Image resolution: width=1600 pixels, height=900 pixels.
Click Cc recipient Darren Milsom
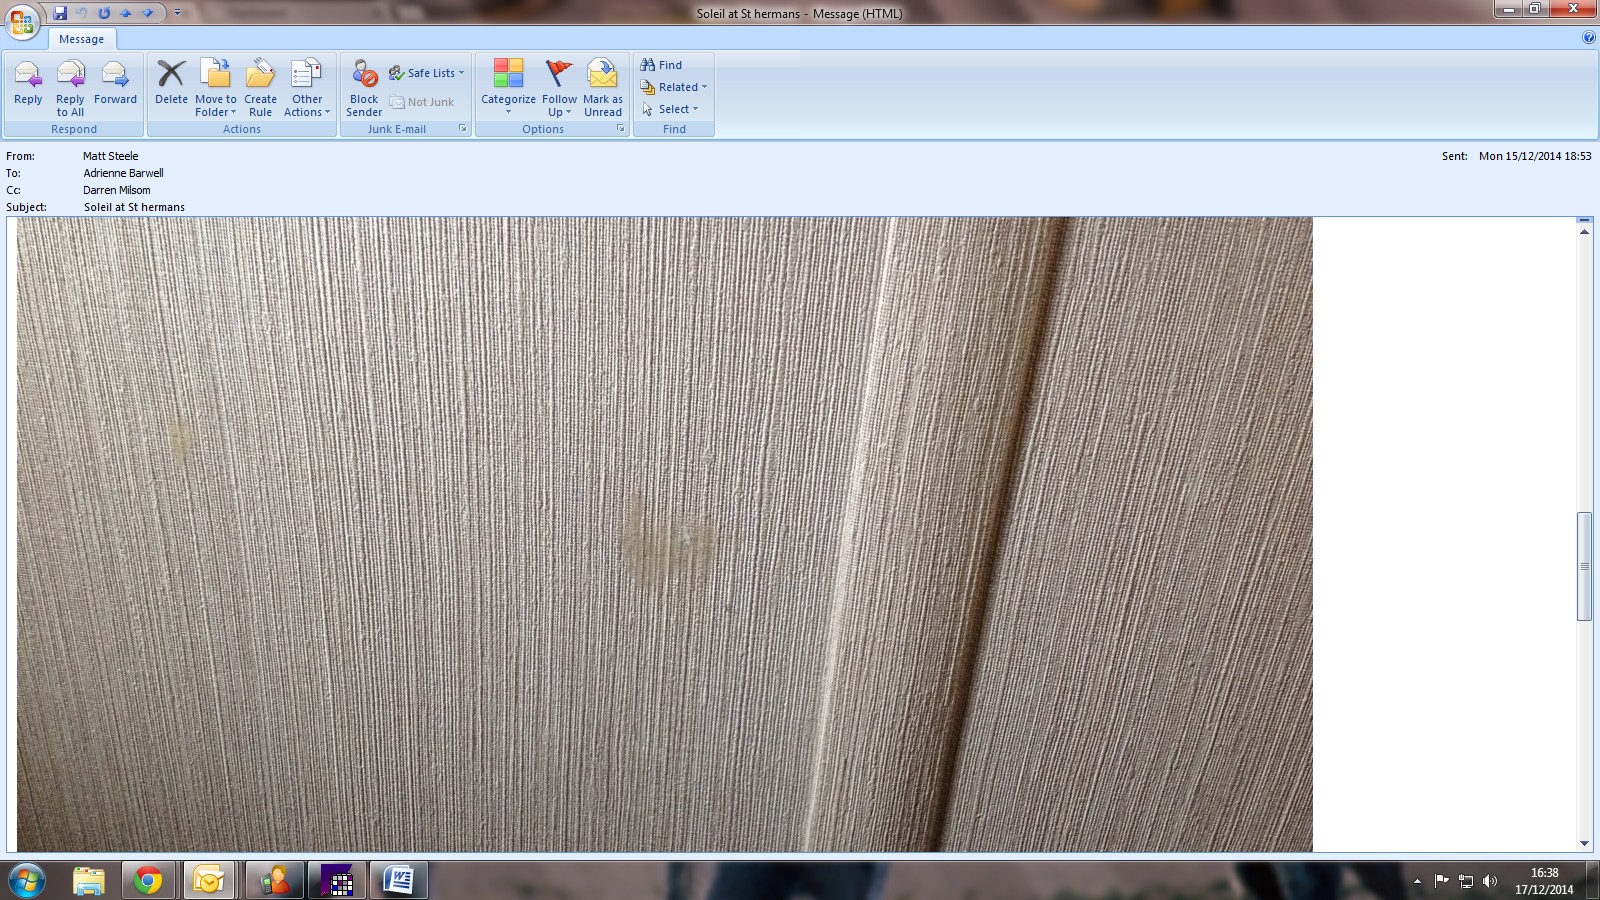point(117,190)
